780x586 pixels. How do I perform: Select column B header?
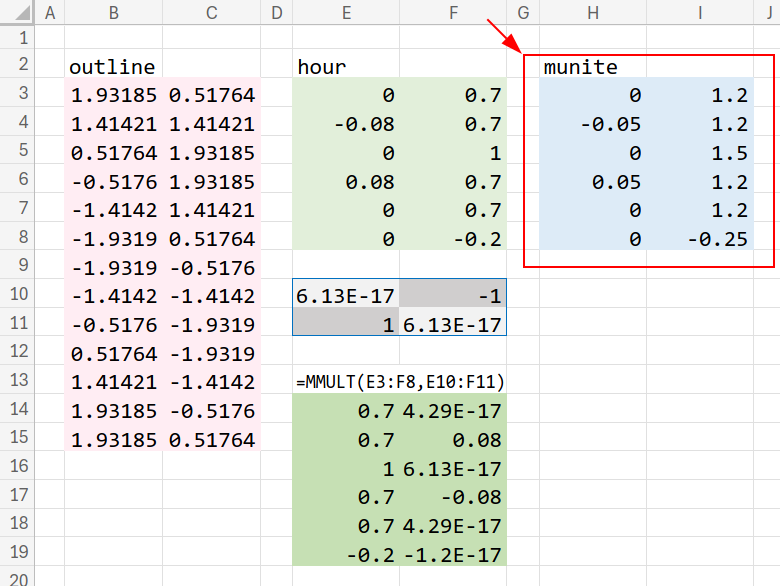click(113, 13)
